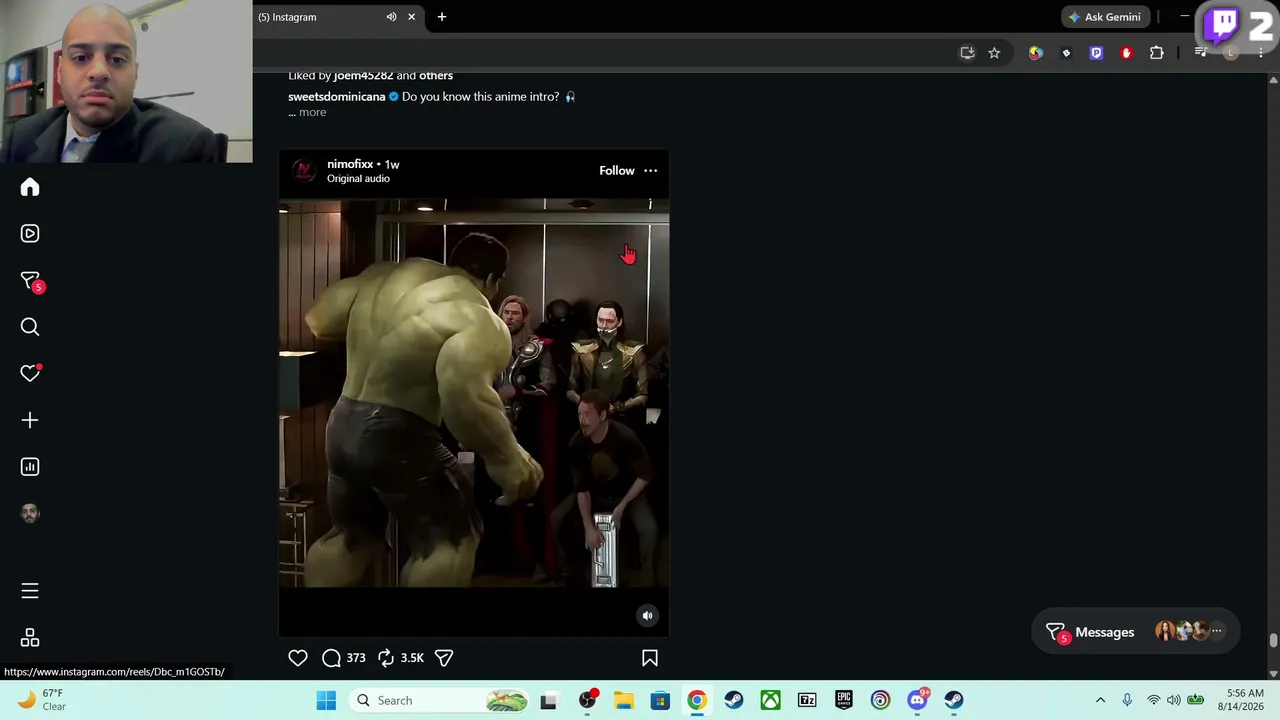Open Task View on the taskbar
1280x720 pixels.
pyautogui.click(x=548, y=700)
